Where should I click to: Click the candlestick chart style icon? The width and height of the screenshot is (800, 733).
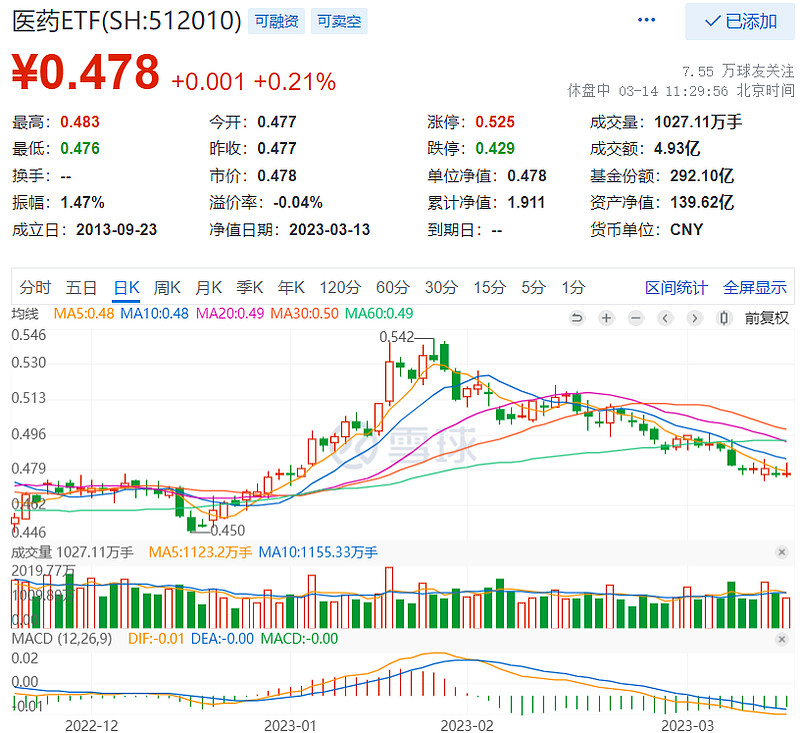point(722,318)
